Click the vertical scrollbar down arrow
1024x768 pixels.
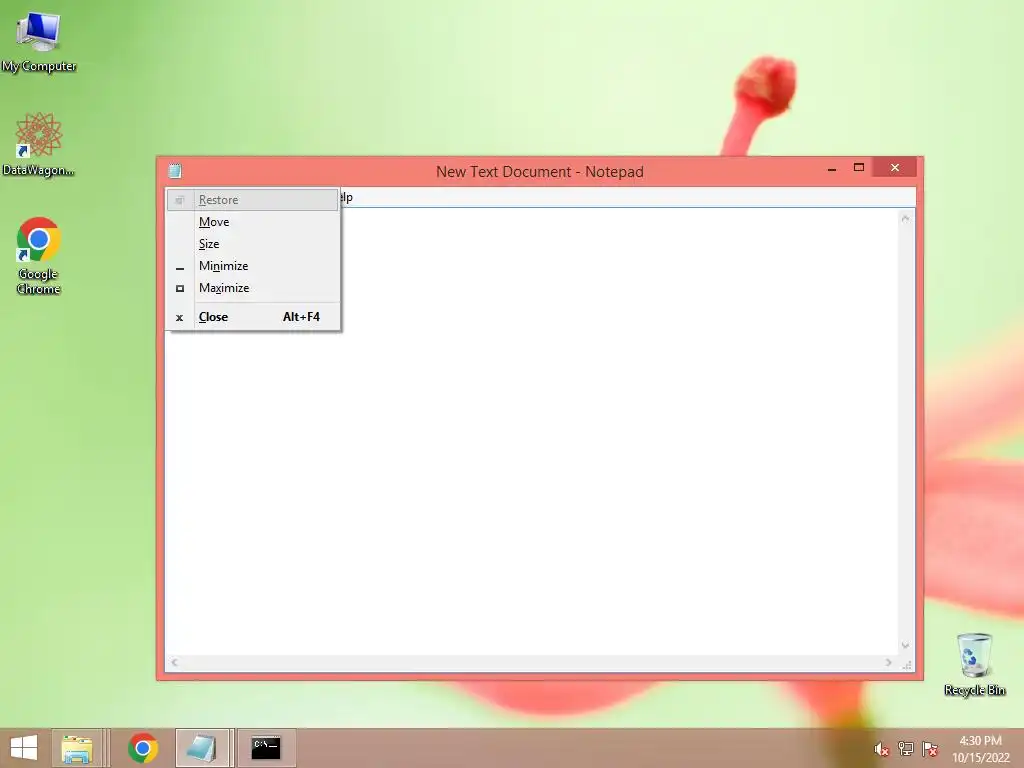pyautogui.click(x=905, y=646)
